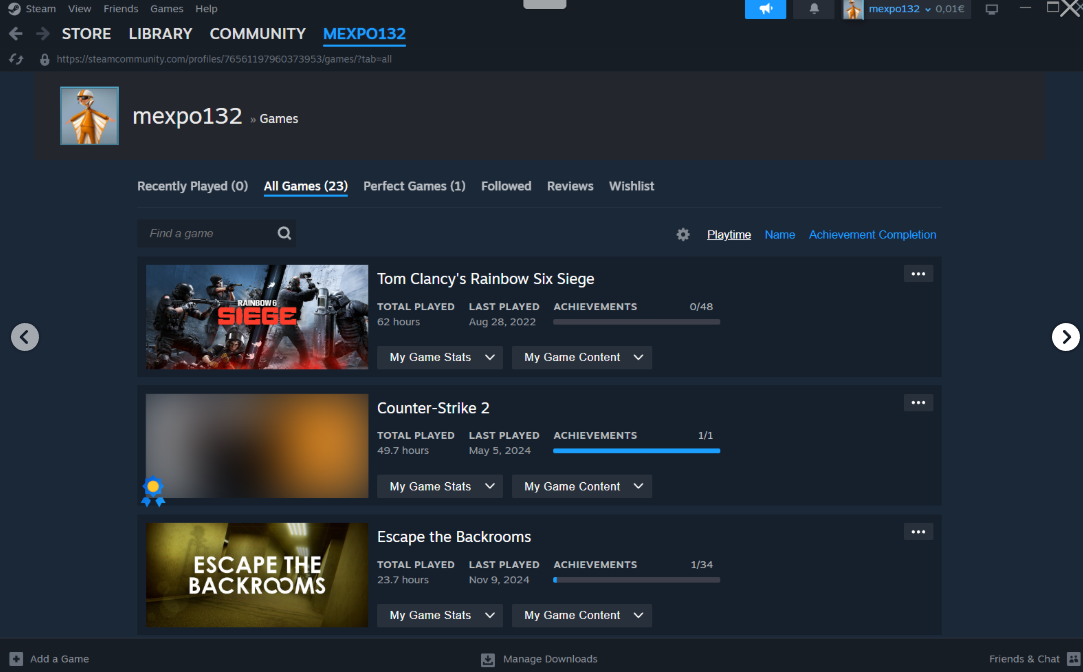Switch to the Followed tab

pyautogui.click(x=506, y=186)
